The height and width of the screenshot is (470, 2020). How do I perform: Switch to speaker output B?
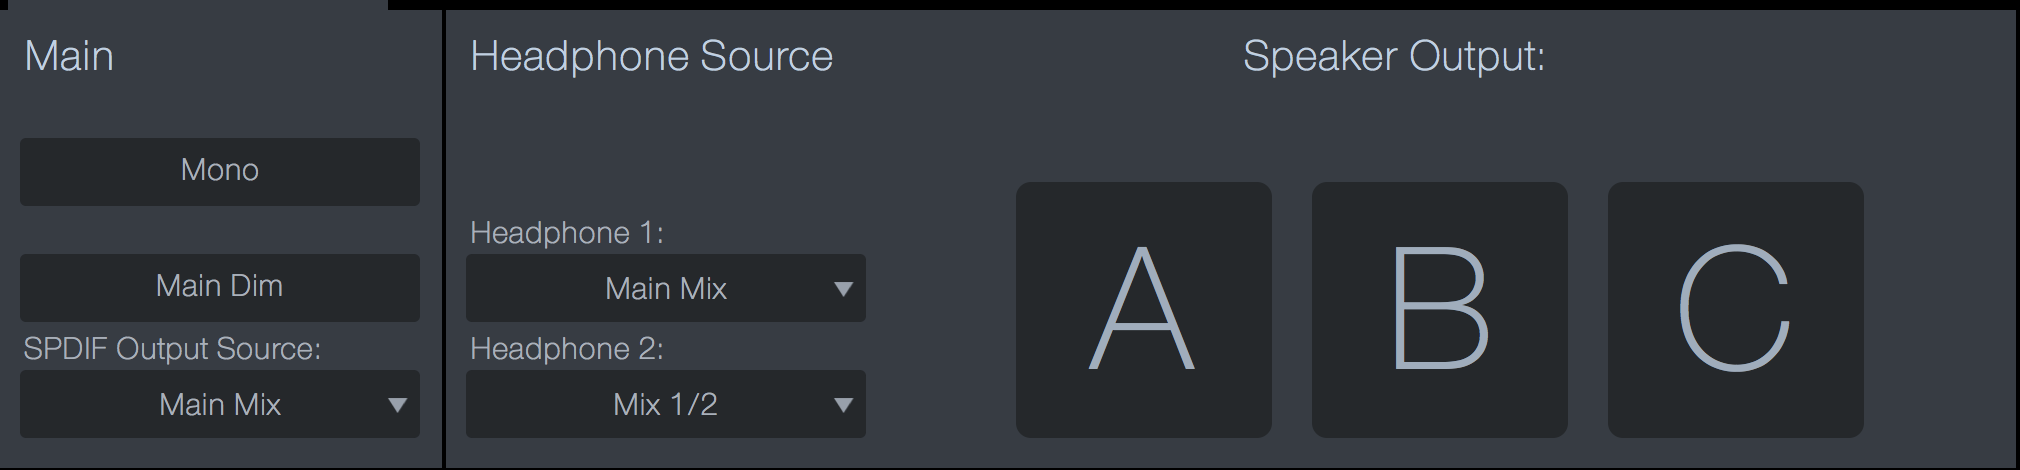(1439, 309)
